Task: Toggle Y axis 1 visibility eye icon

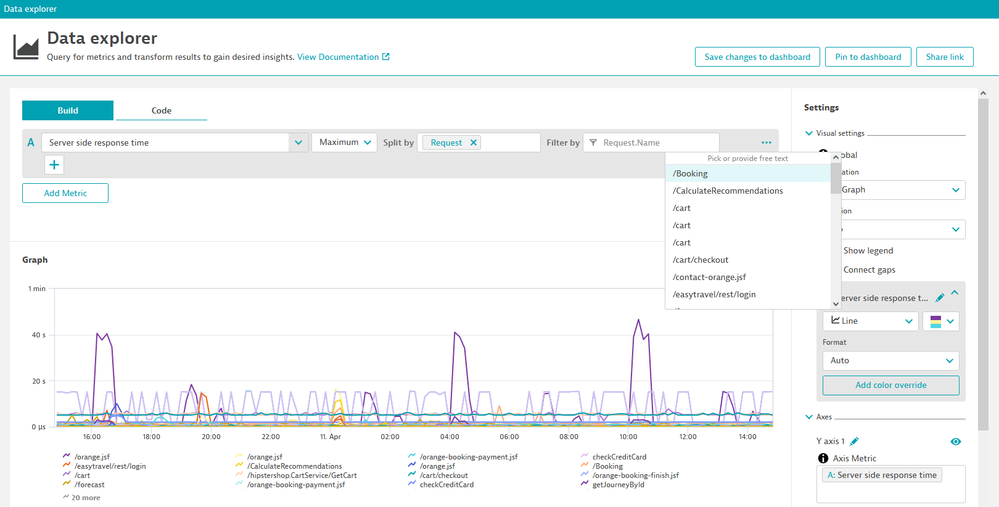Action: point(956,441)
